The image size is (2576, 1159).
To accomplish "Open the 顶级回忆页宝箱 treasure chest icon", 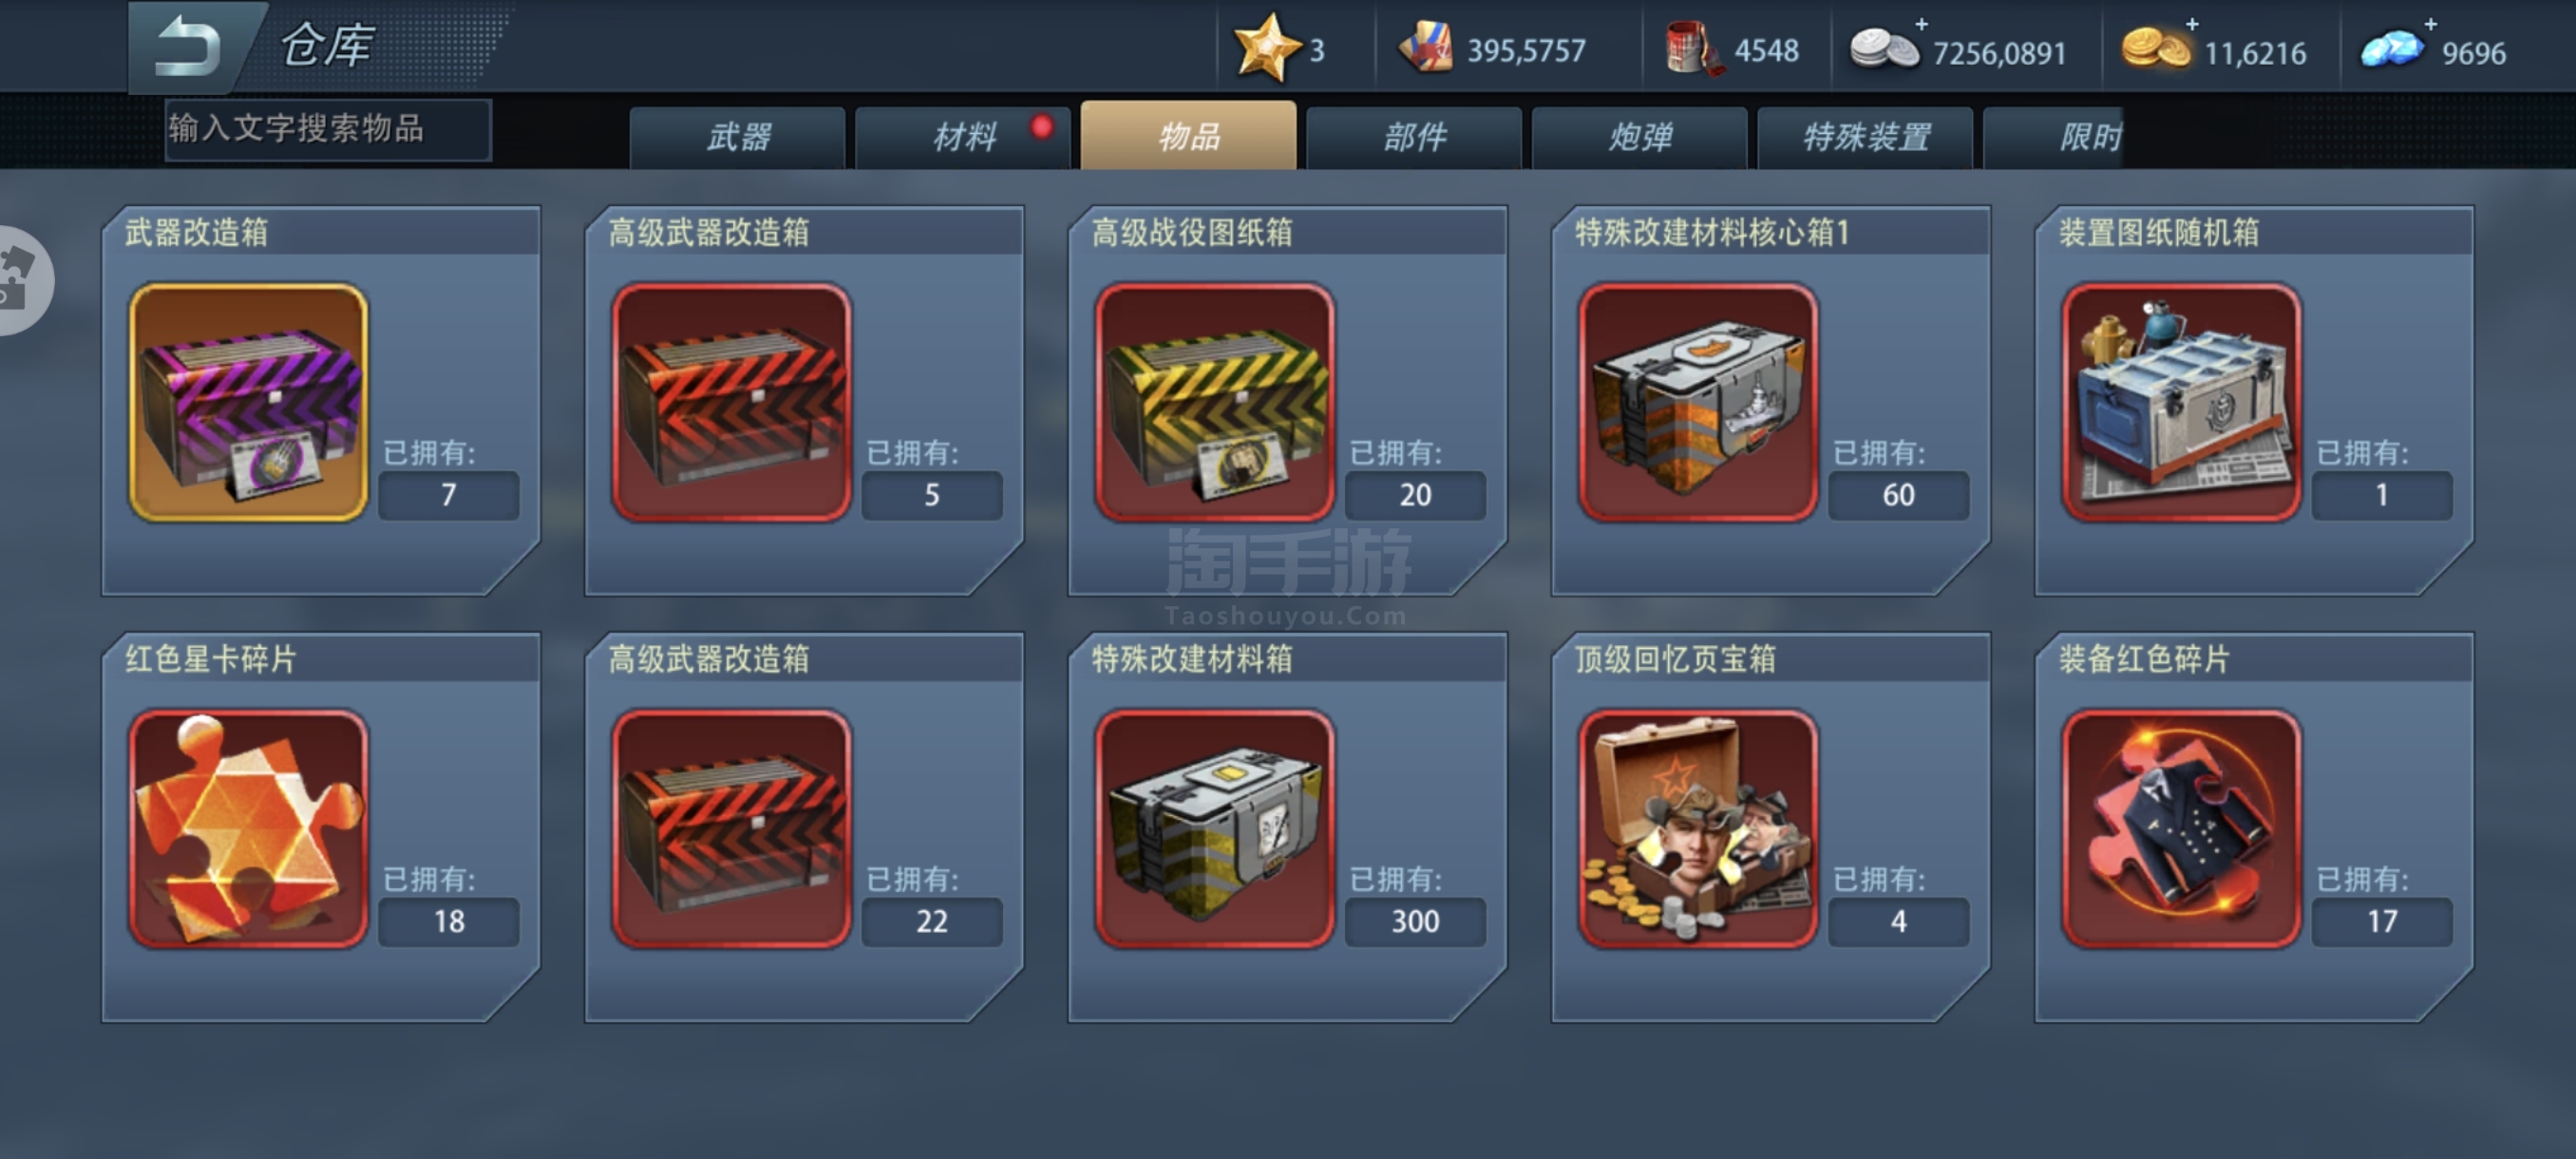I will tap(1698, 829).
